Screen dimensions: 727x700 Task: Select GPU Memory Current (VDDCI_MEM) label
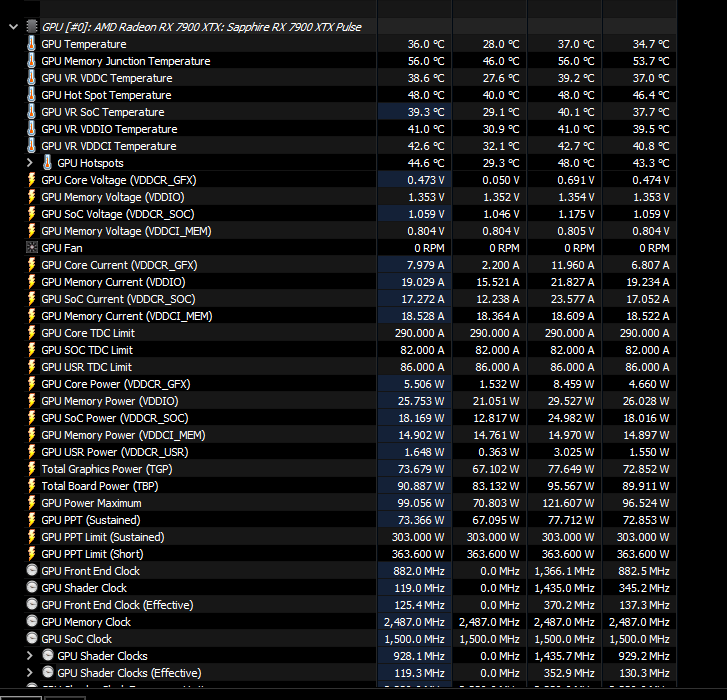coord(127,316)
